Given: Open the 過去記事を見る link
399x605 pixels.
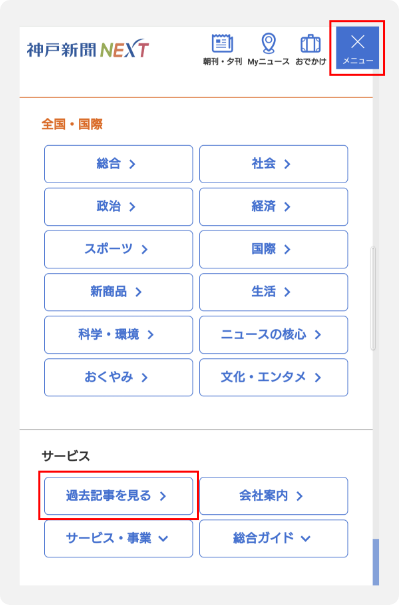Looking at the screenshot, I should [118, 496].
